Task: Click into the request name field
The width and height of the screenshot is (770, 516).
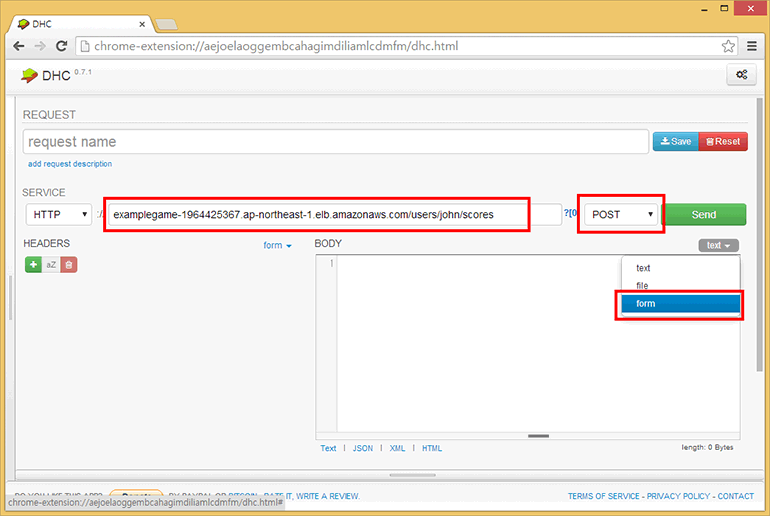Action: pyautogui.click(x=335, y=142)
